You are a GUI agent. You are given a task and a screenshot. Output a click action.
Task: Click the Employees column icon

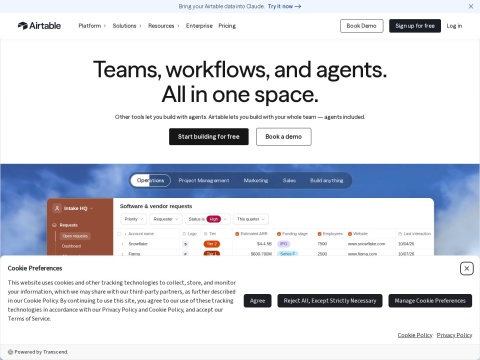[x=319, y=234]
